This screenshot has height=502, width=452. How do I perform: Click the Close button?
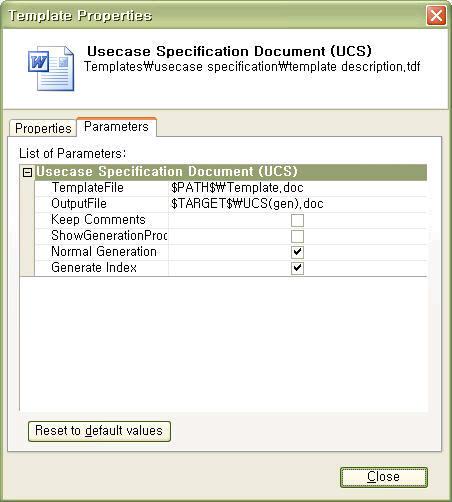tap(383, 477)
